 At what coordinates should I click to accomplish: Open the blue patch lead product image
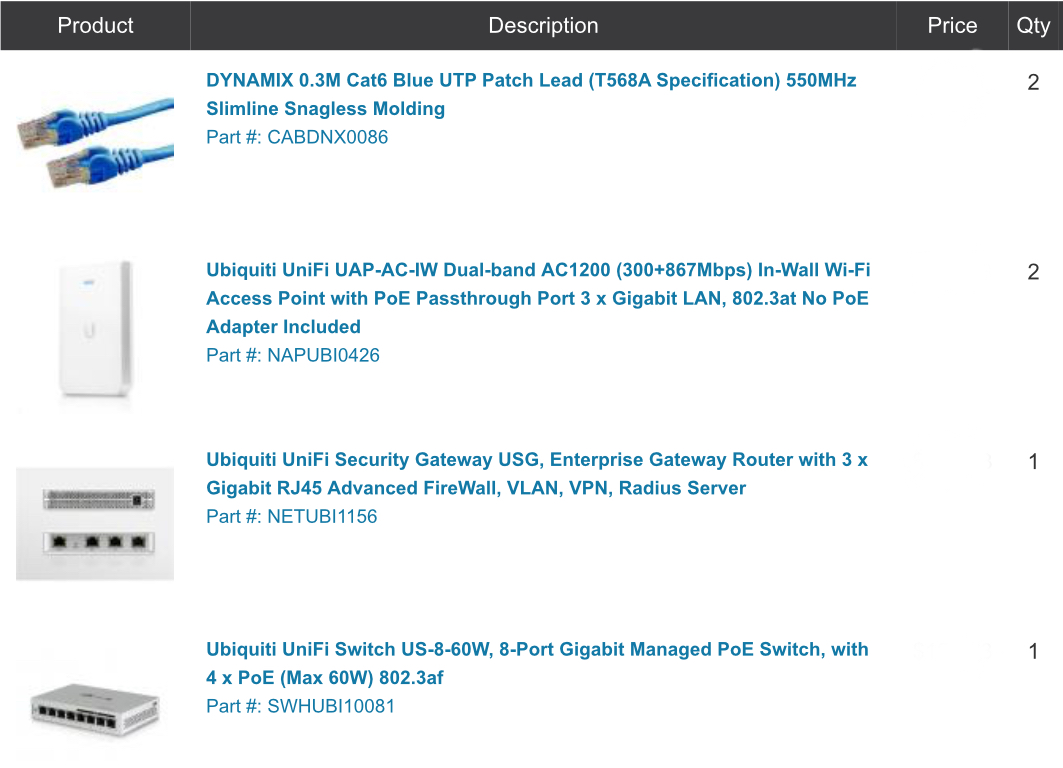pos(95,139)
